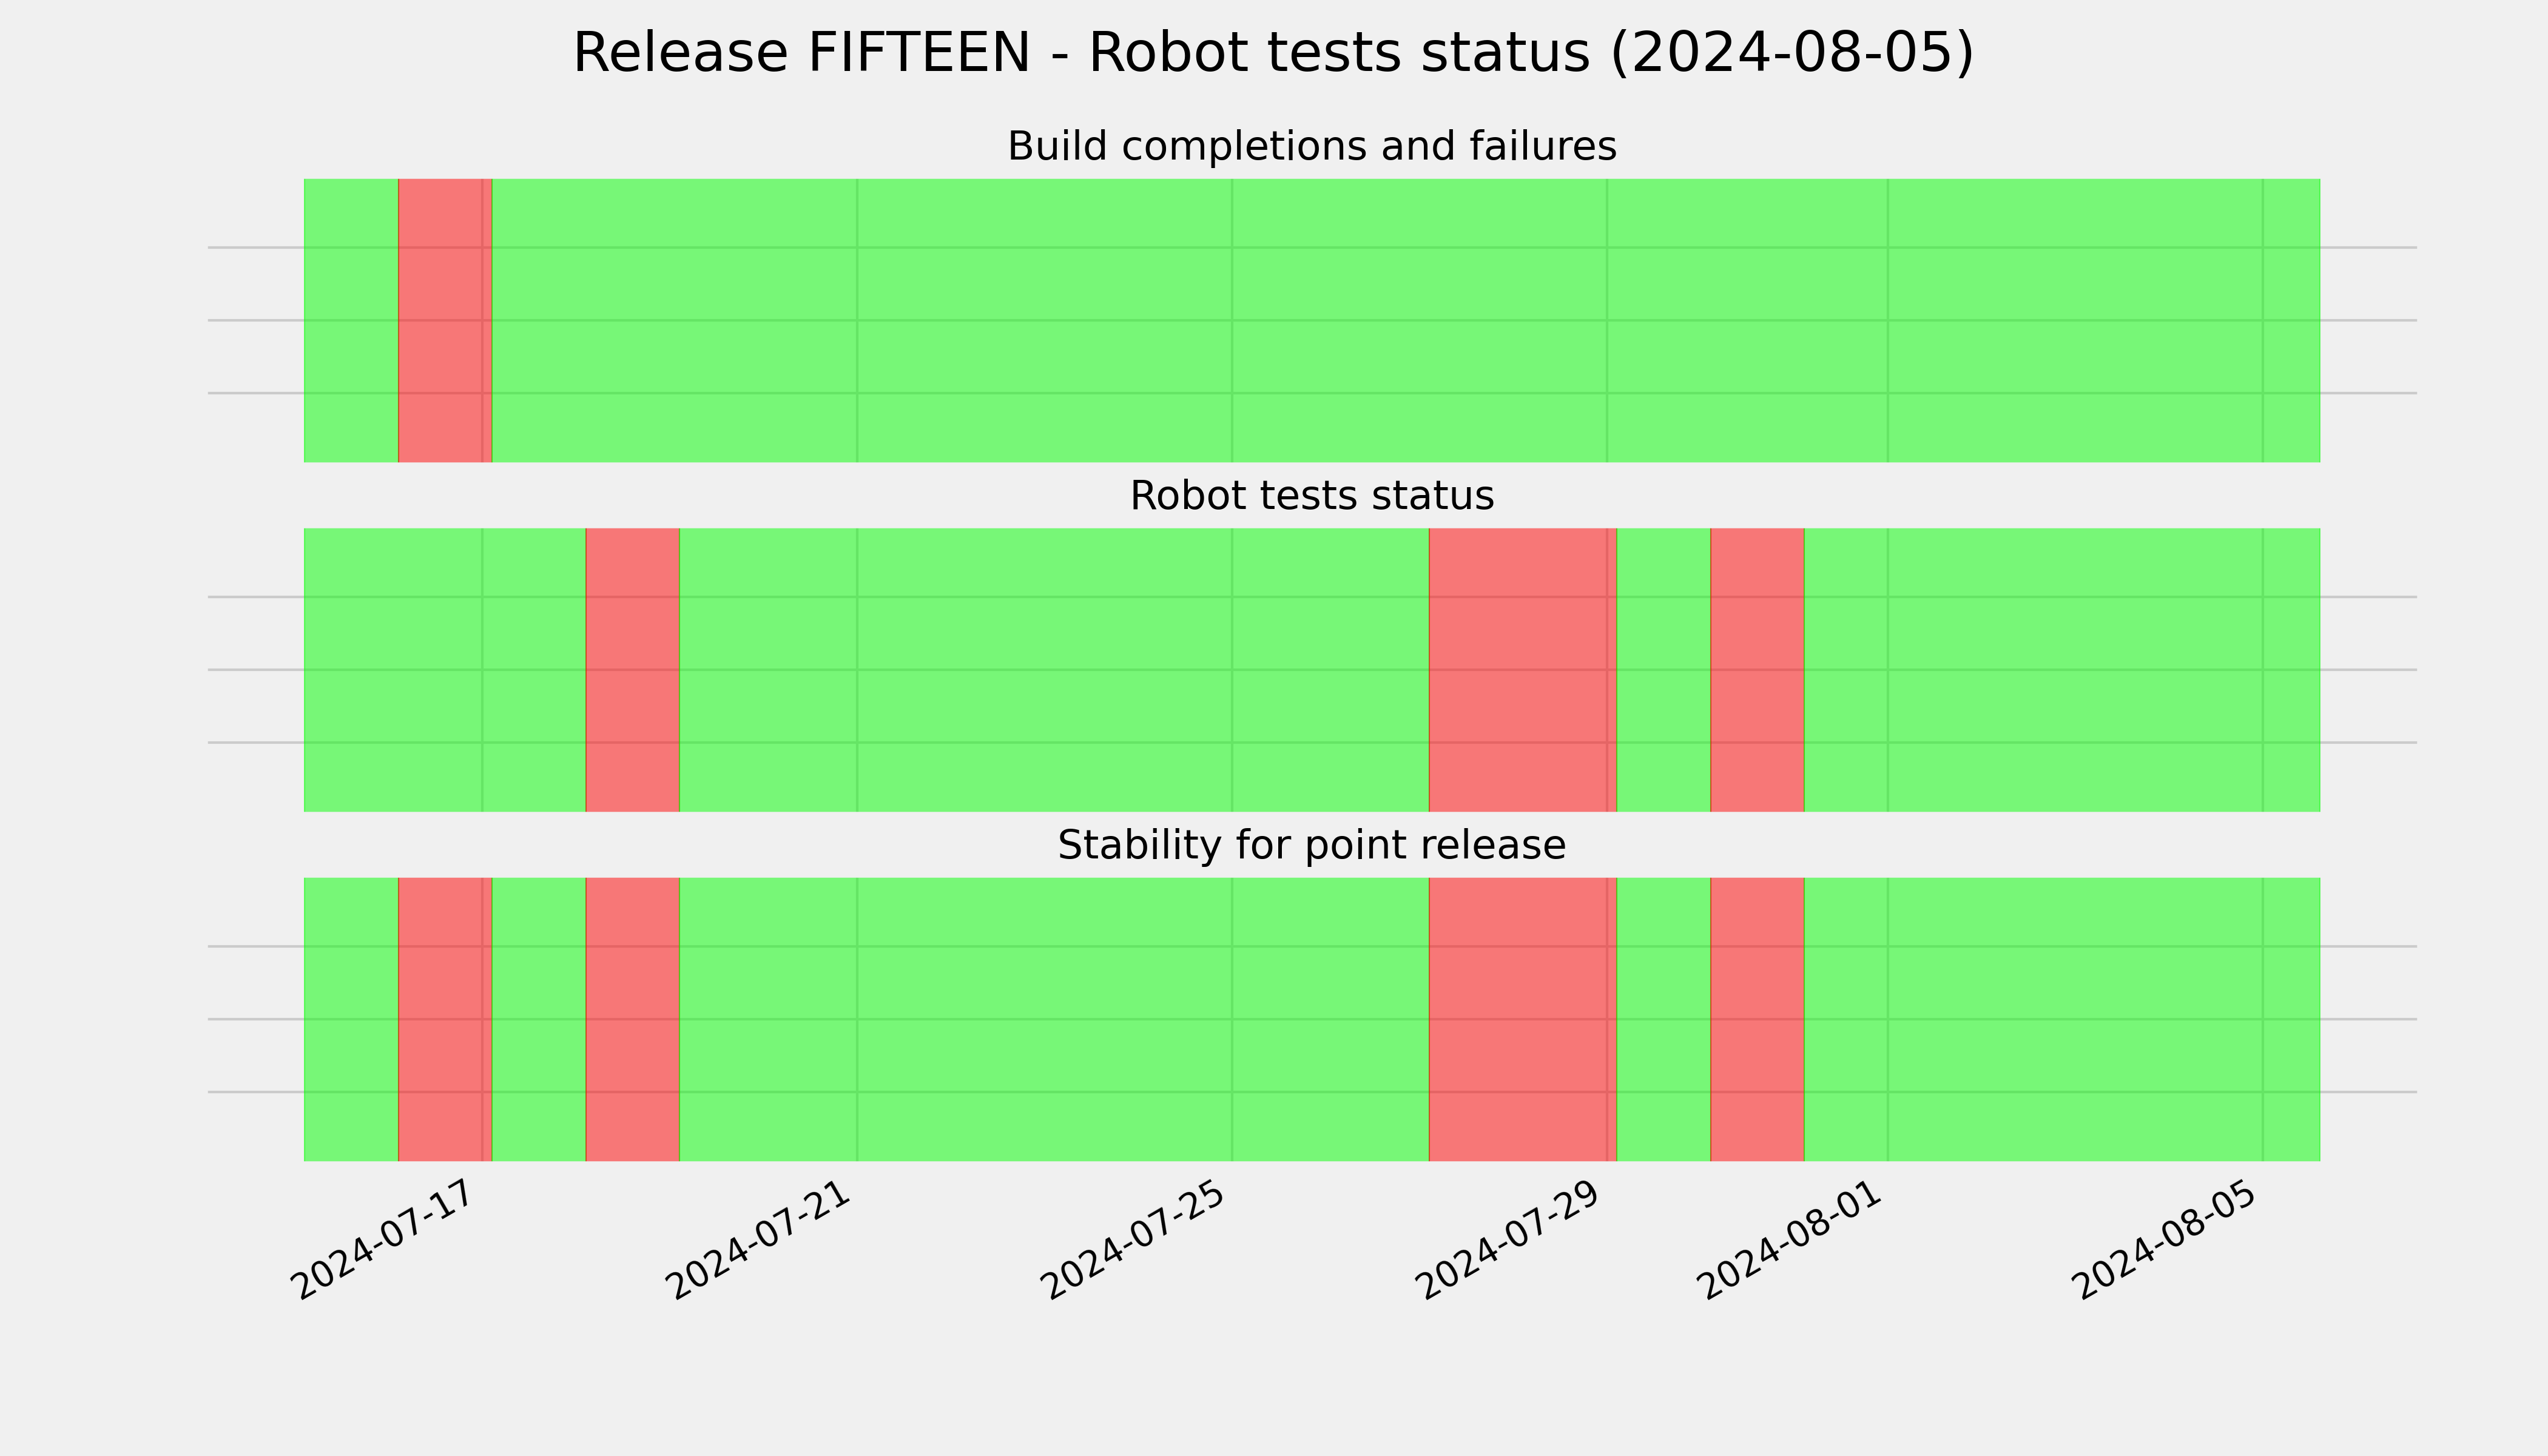Click the 'Robot tests status' subplot title
The height and width of the screenshot is (1456, 2548).
[x=1312, y=496]
